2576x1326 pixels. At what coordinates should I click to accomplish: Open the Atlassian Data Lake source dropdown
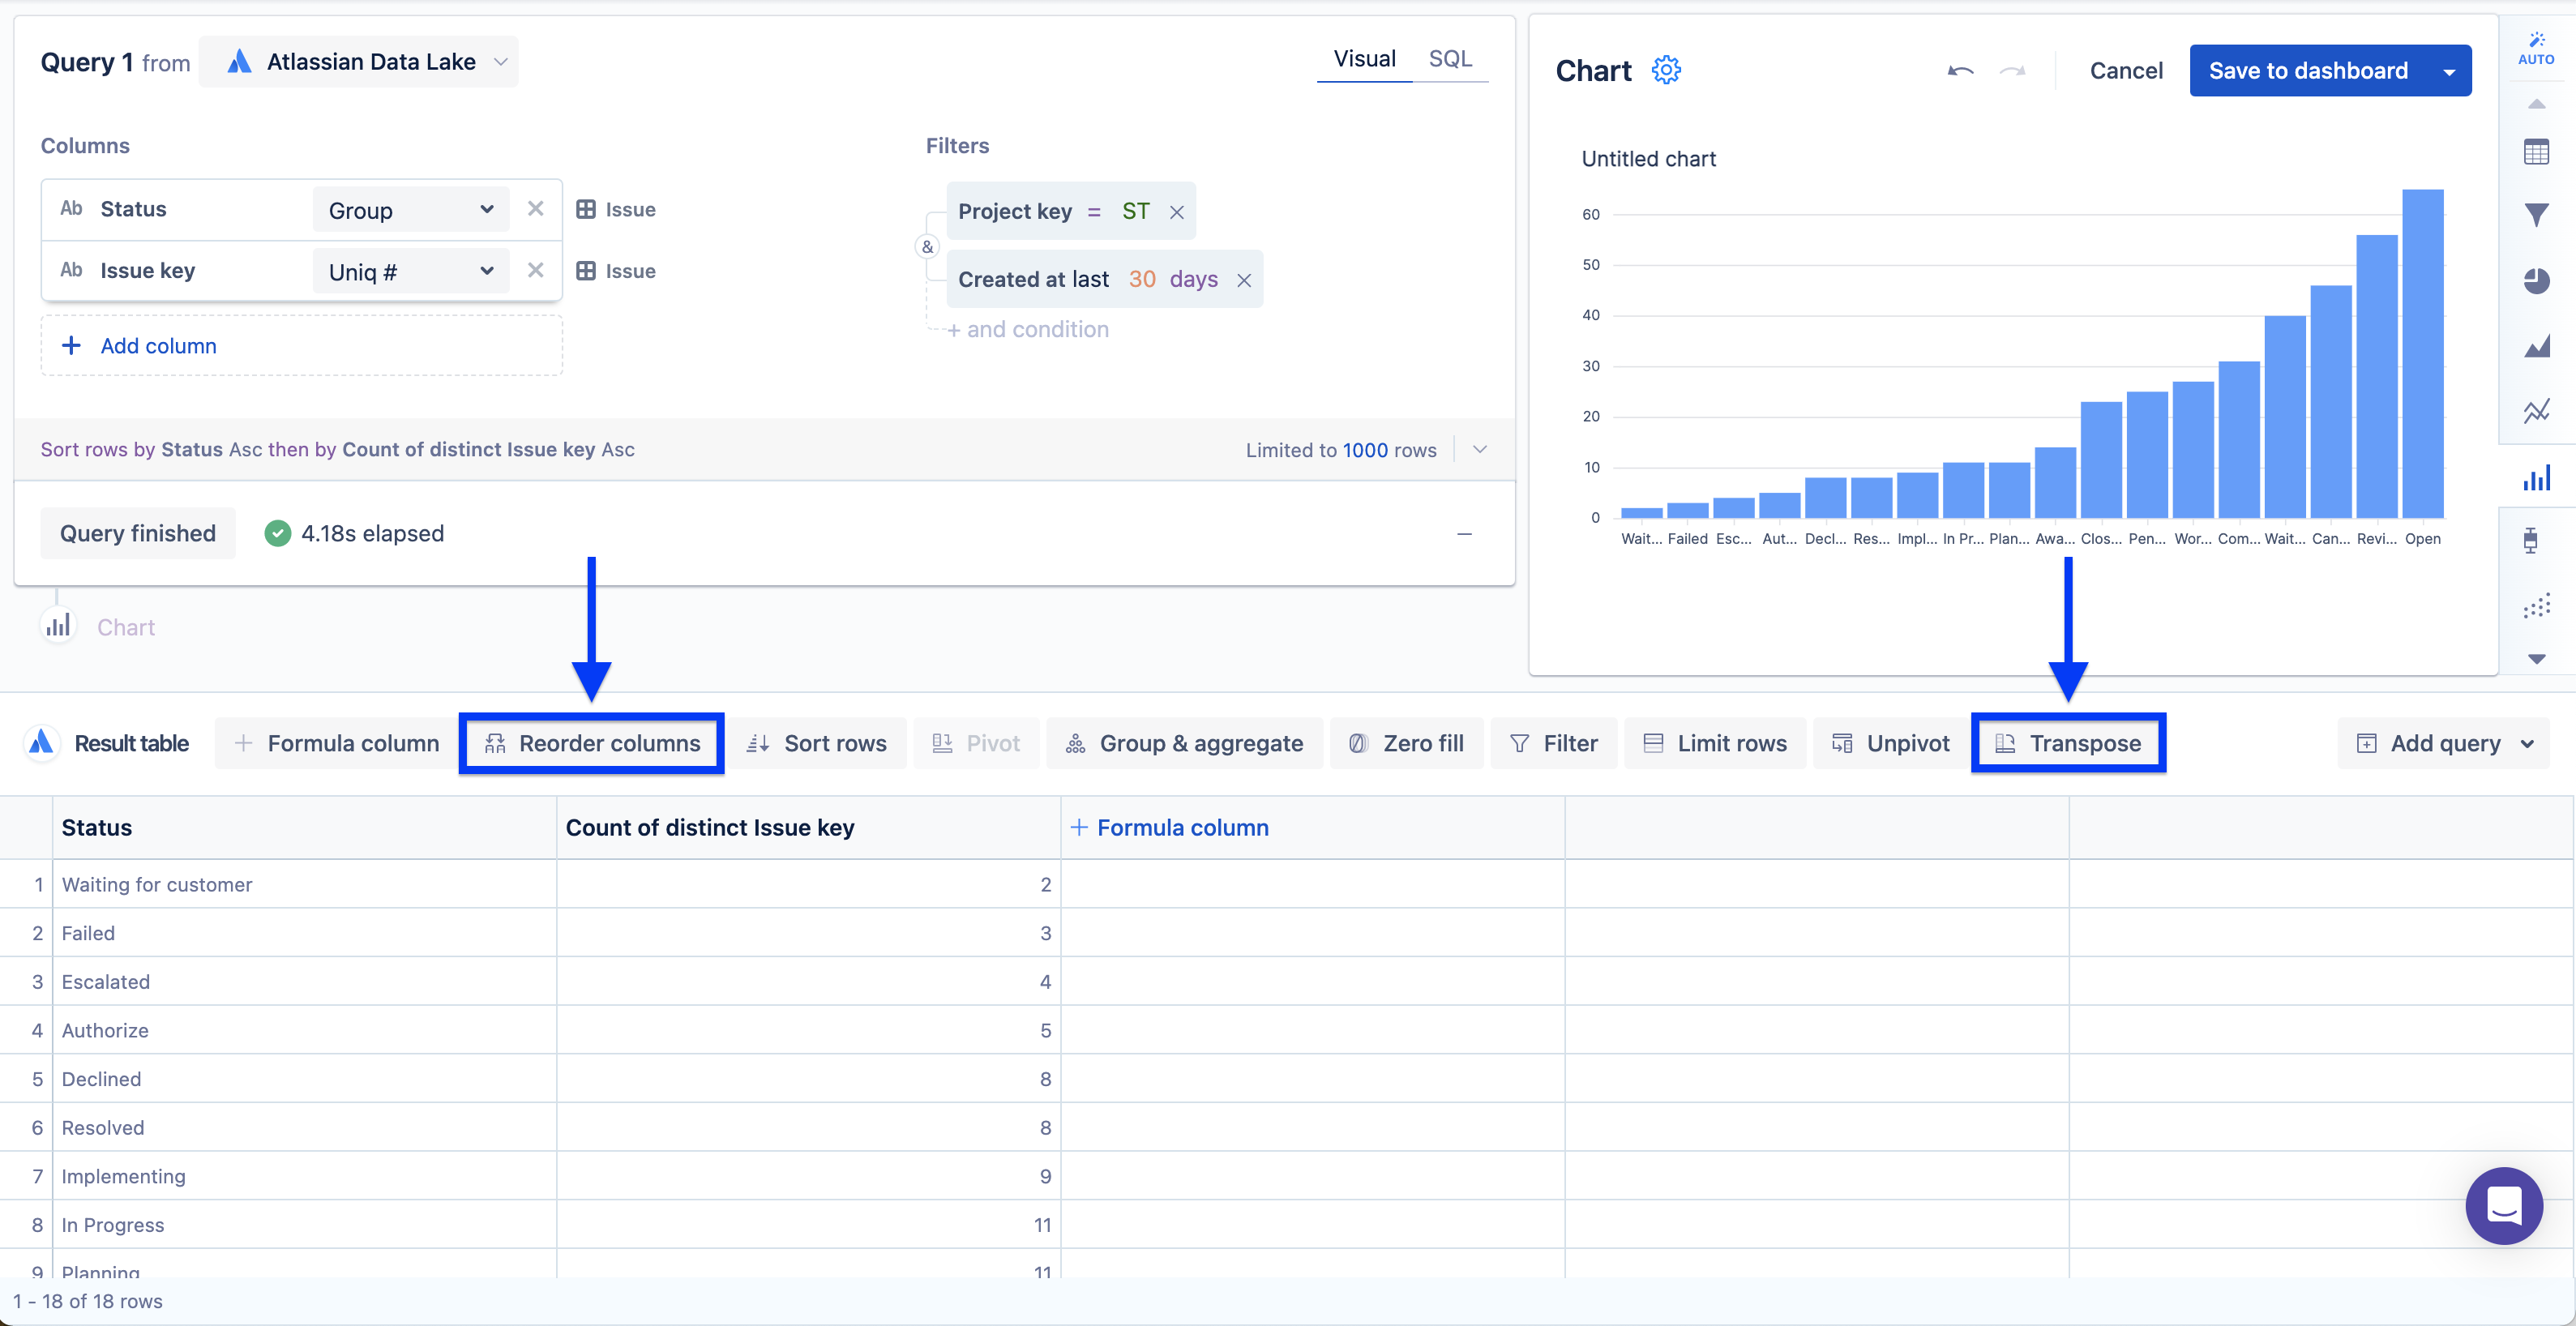(359, 62)
